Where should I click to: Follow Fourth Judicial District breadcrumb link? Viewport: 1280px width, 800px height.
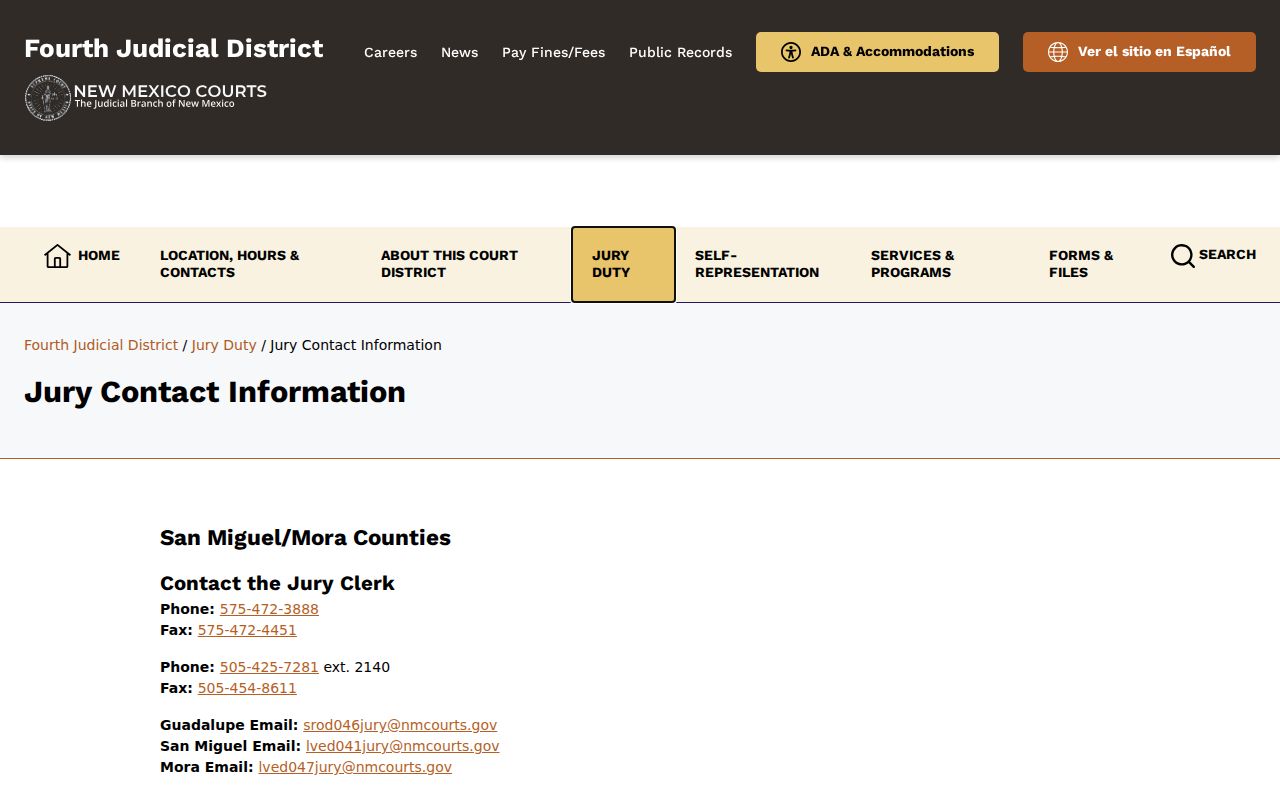pyautogui.click(x=101, y=345)
